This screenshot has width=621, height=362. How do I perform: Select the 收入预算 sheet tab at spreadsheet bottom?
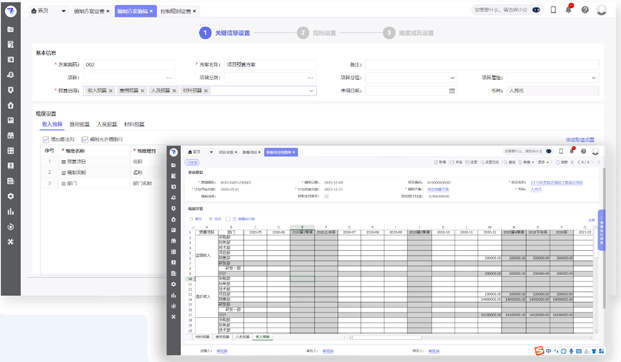[x=262, y=337]
